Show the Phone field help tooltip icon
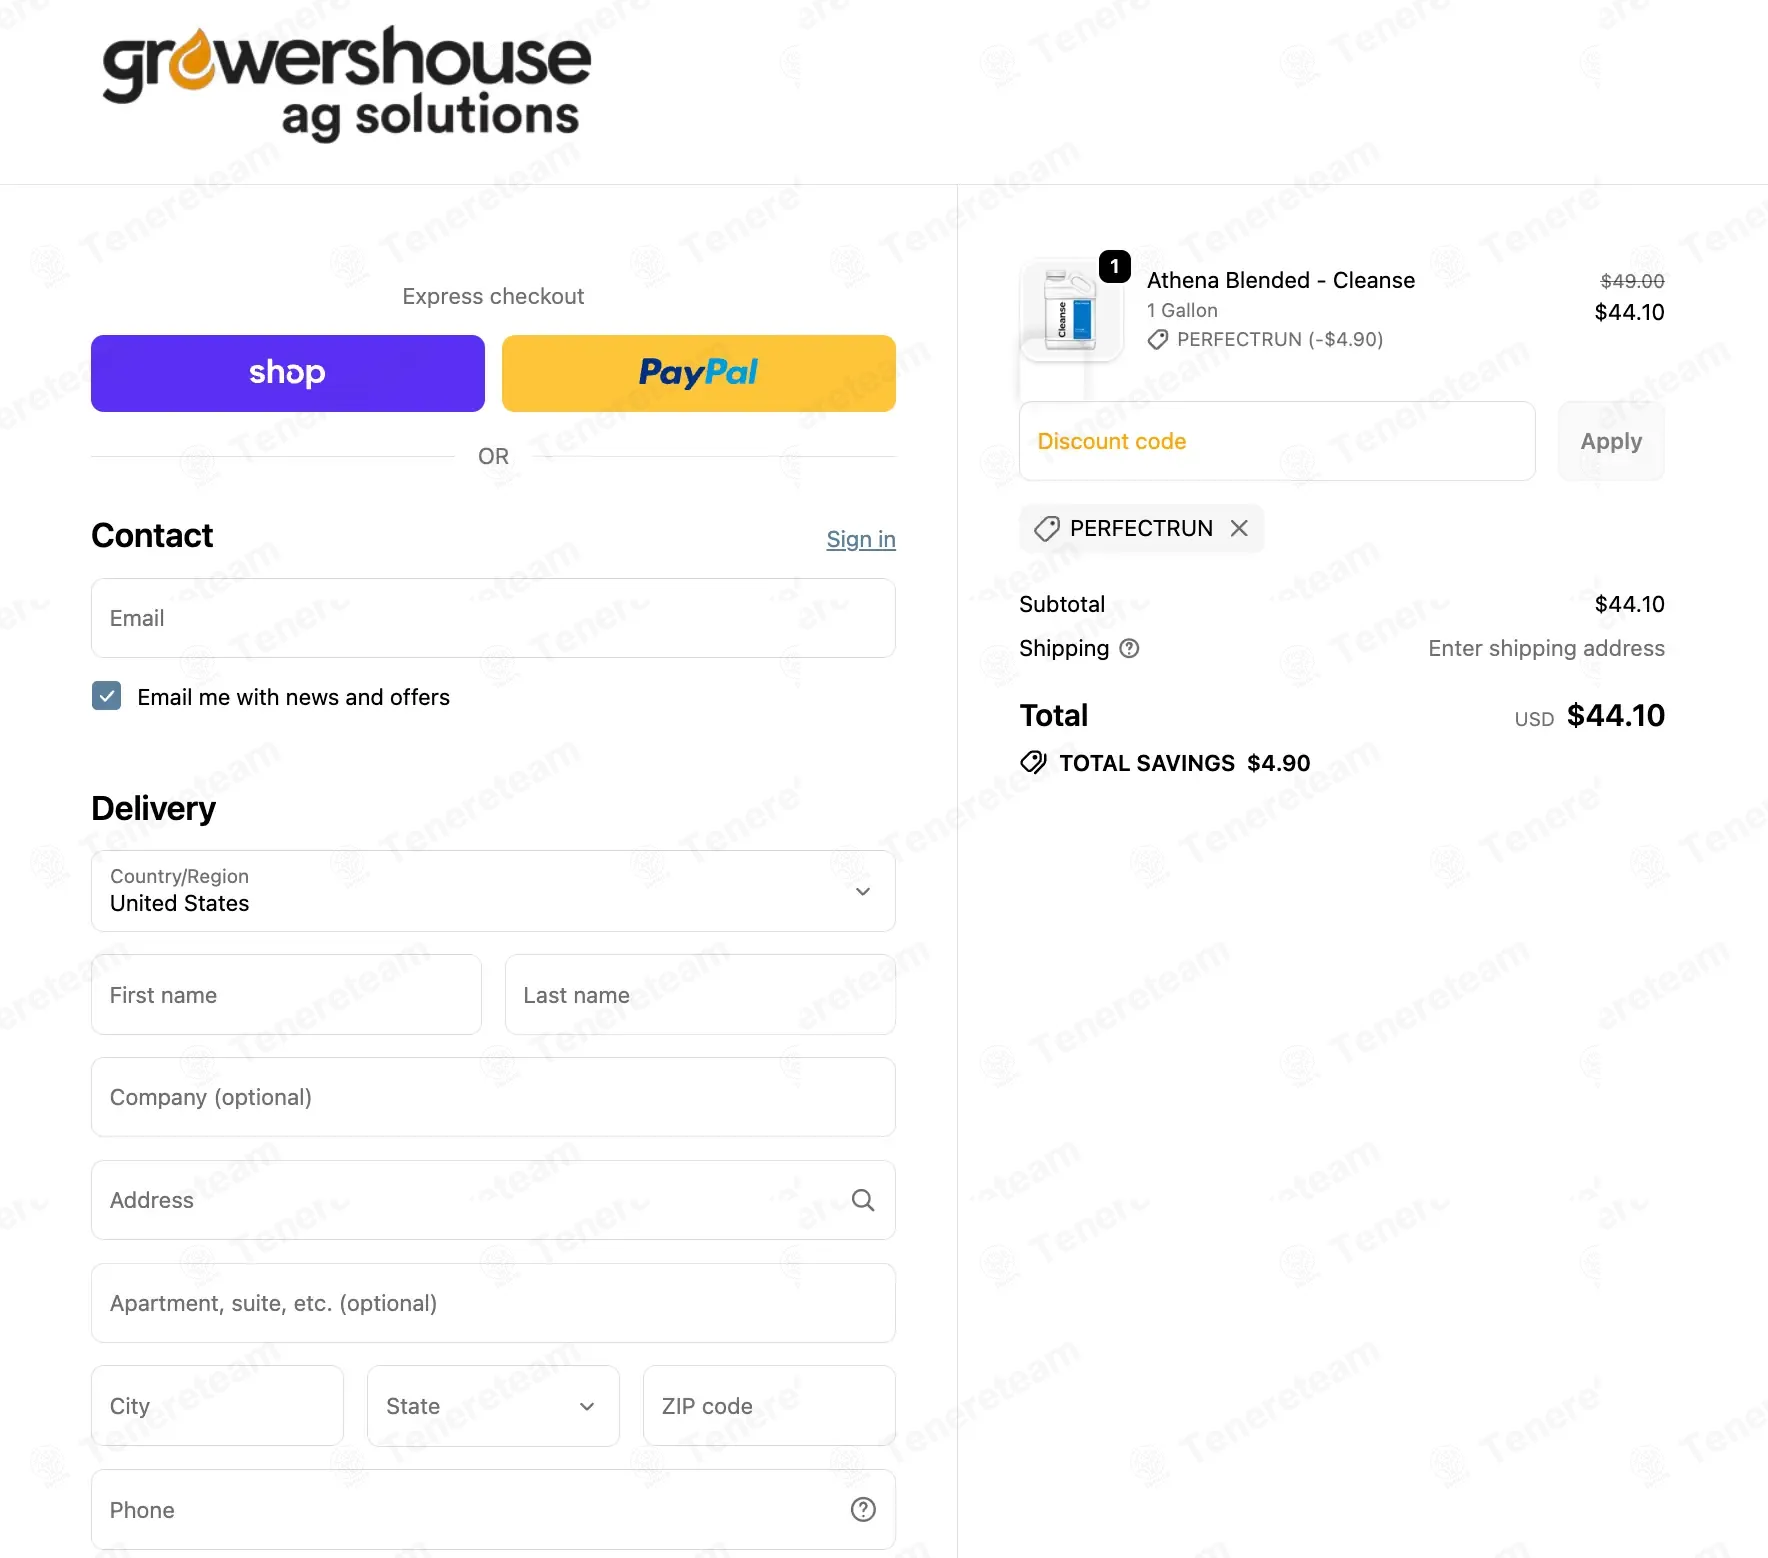Image resolution: width=1768 pixels, height=1558 pixels. tap(863, 1510)
